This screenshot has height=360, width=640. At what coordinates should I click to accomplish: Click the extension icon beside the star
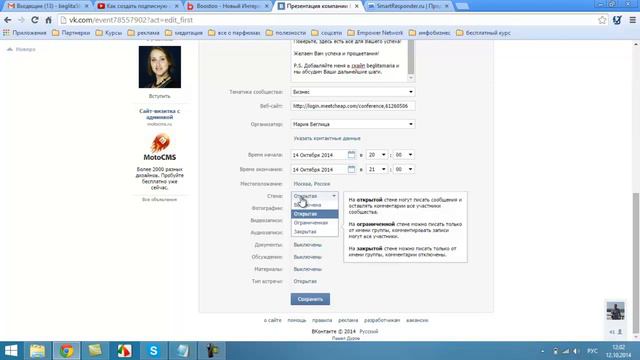(x=617, y=20)
